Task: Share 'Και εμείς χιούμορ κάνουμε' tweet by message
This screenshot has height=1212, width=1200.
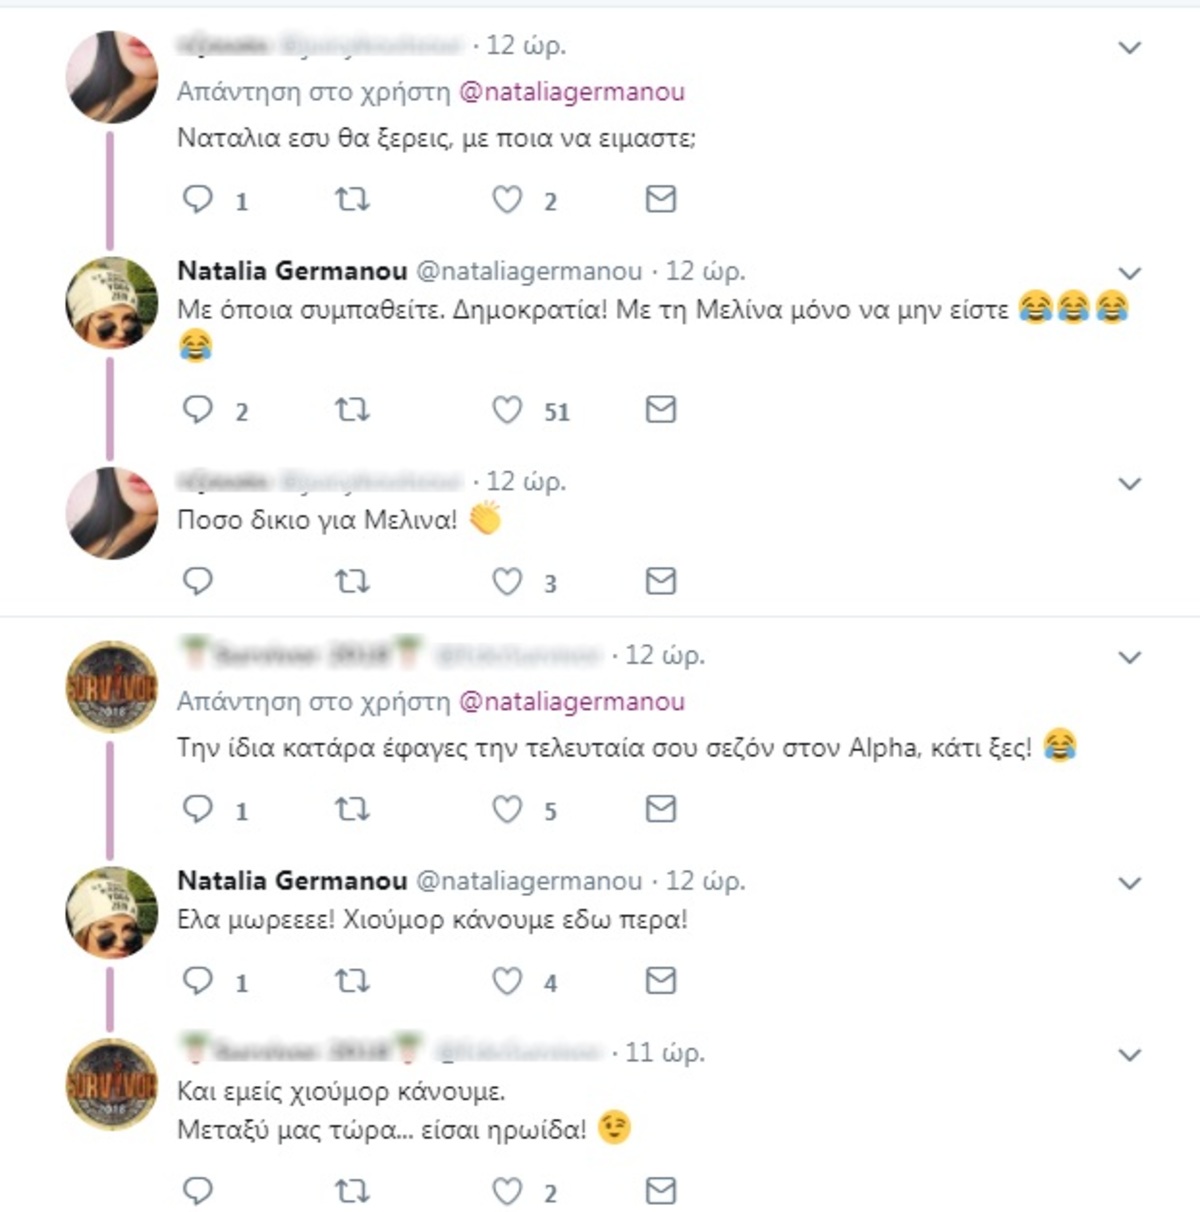Action: click(660, 1191)
